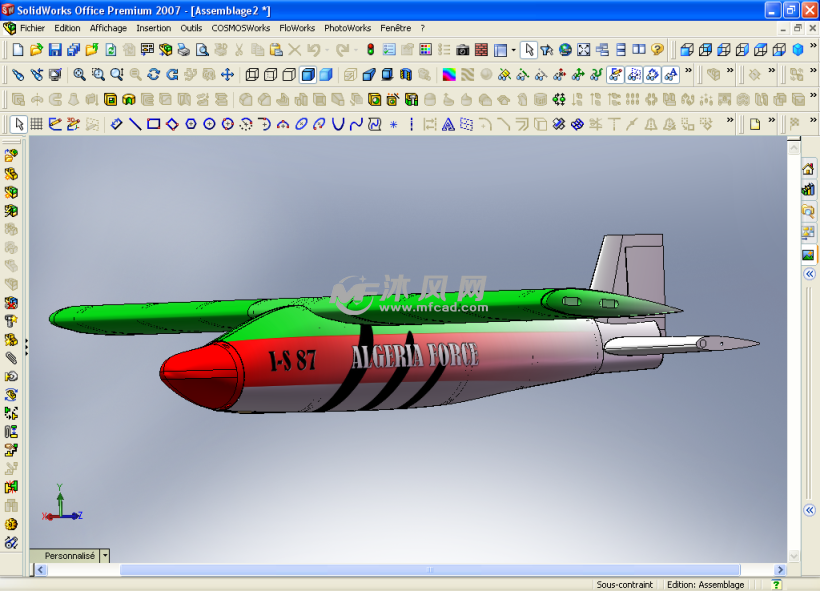Select the Zoom to Fit magnifier
Screen dimensions: 820x591
tap(79, 75)
